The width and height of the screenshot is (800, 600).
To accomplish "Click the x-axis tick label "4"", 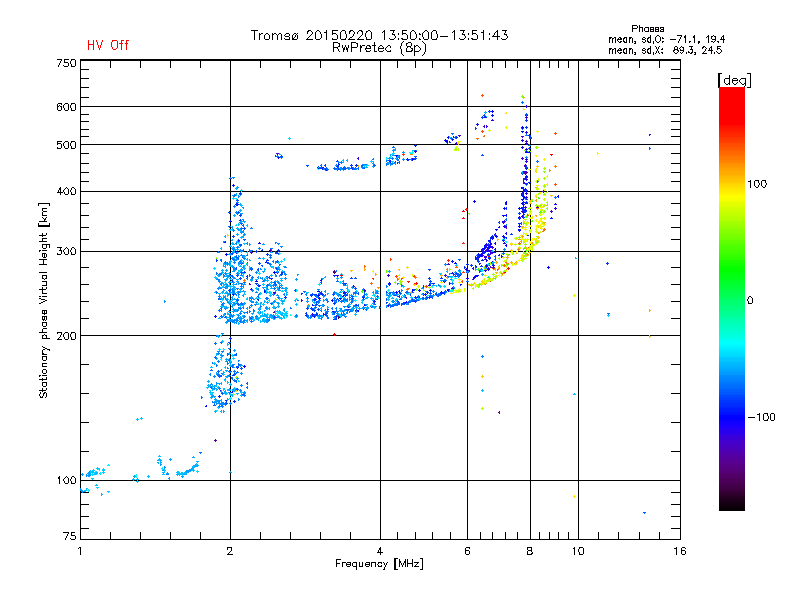I will 380,551.
